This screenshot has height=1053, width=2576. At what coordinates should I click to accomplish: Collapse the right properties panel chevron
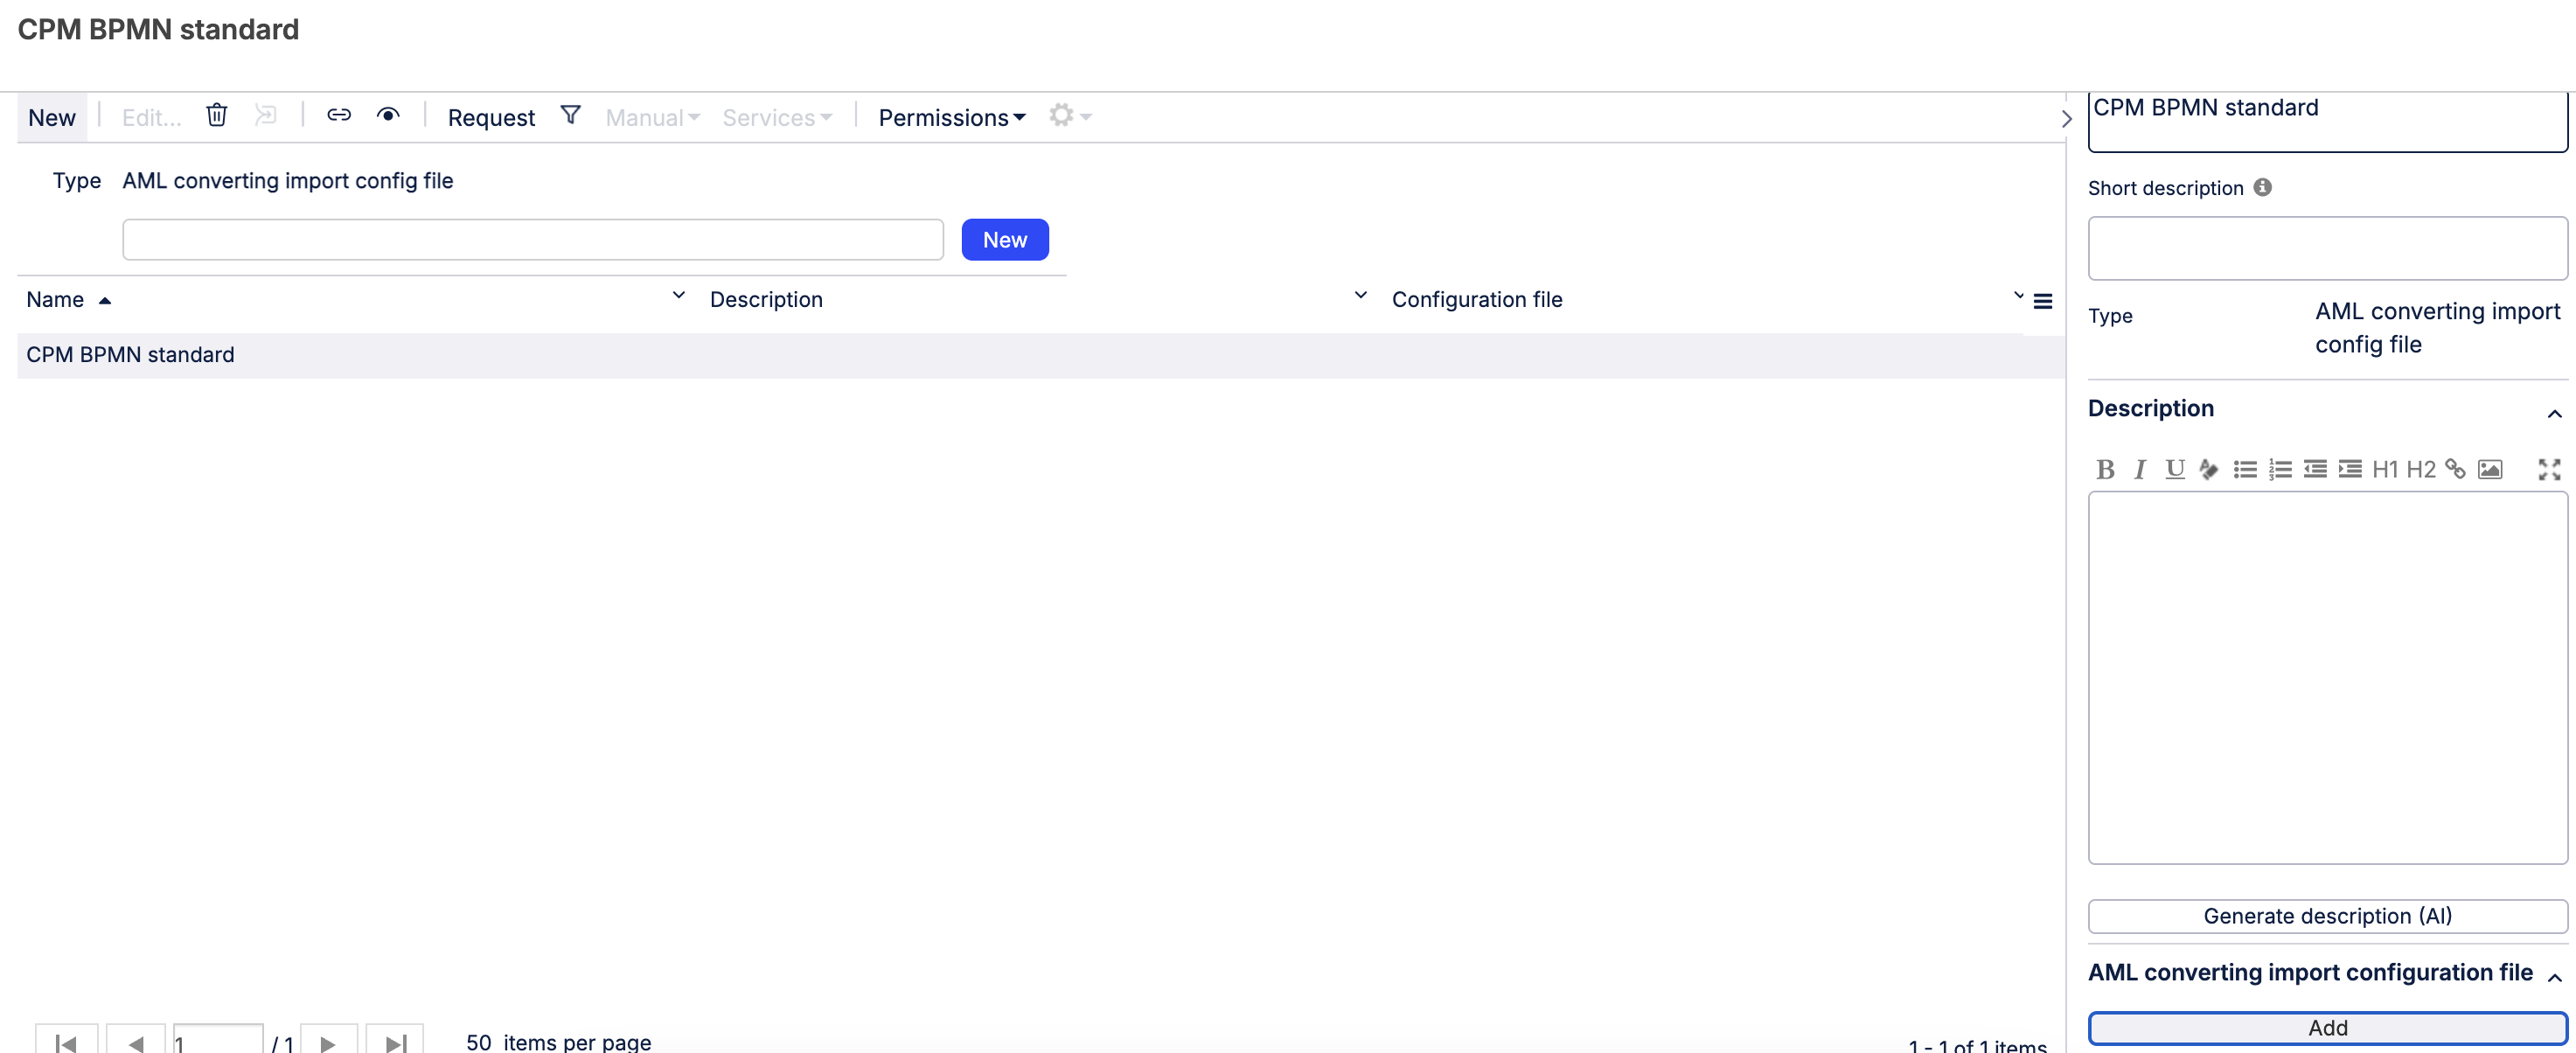pos(2066,118)
